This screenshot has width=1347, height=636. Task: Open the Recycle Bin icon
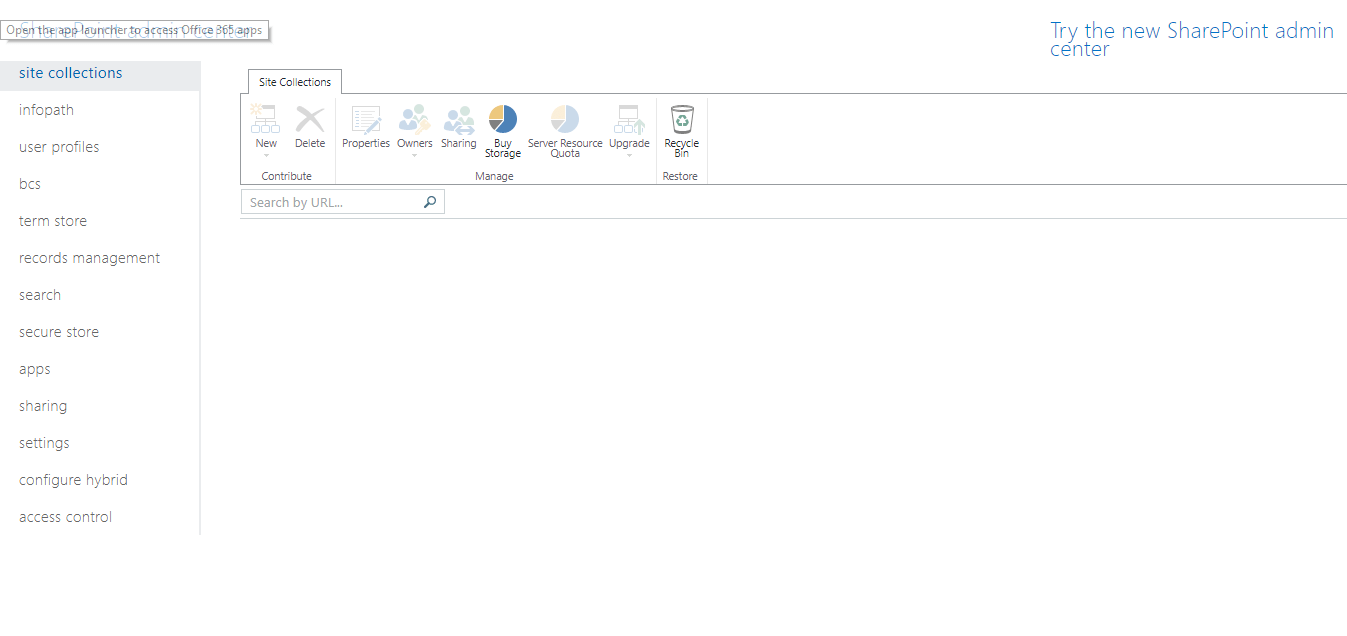[x=682, y=120]
